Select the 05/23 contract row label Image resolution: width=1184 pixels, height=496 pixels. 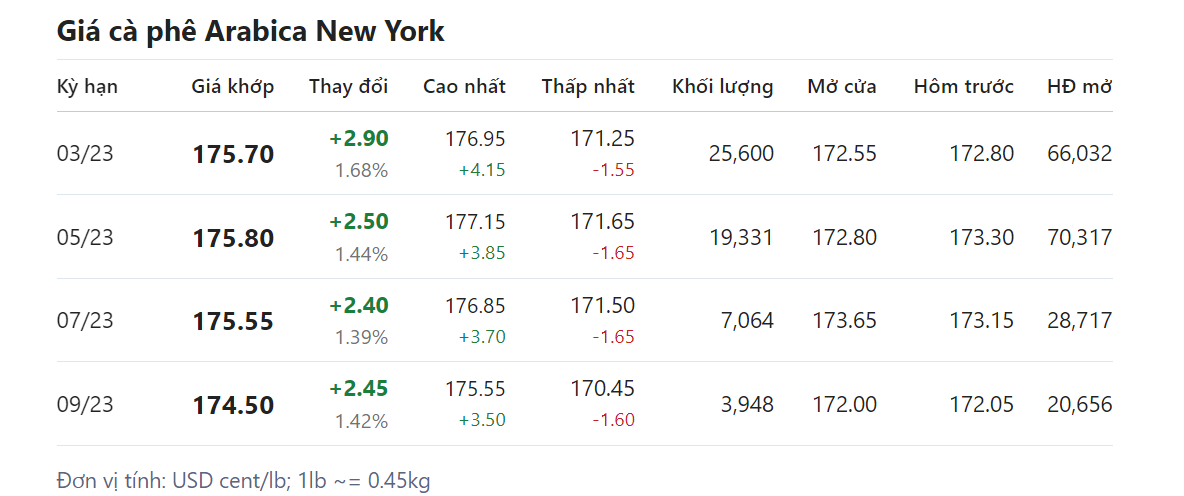point(85,238)
